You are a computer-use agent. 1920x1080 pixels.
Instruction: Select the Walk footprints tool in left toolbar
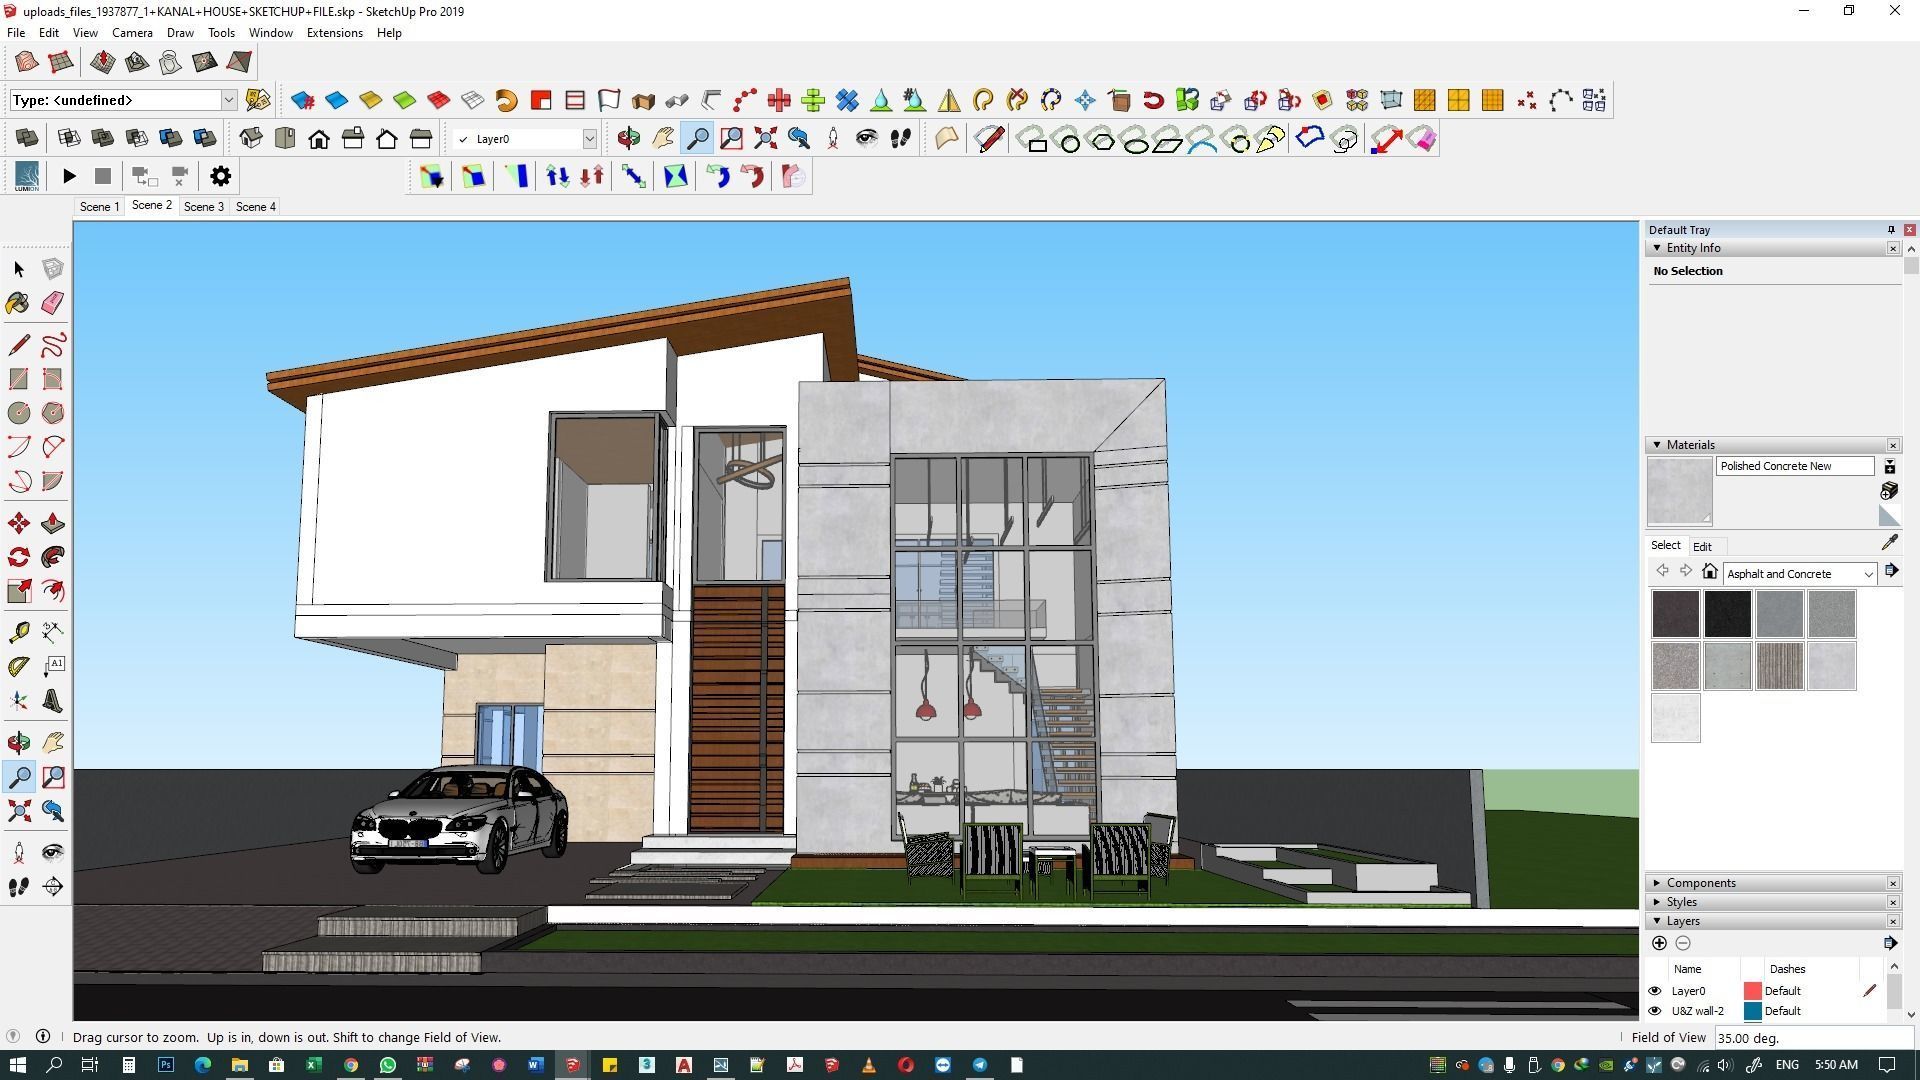tap(19, 887)
